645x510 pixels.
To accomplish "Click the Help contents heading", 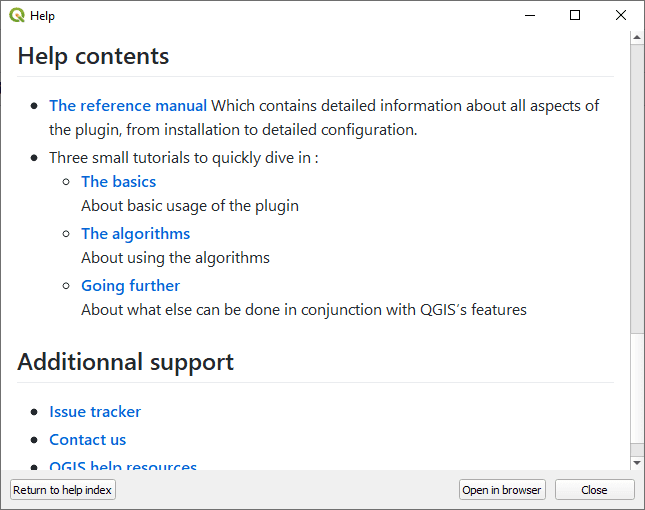I will point(93,56).
